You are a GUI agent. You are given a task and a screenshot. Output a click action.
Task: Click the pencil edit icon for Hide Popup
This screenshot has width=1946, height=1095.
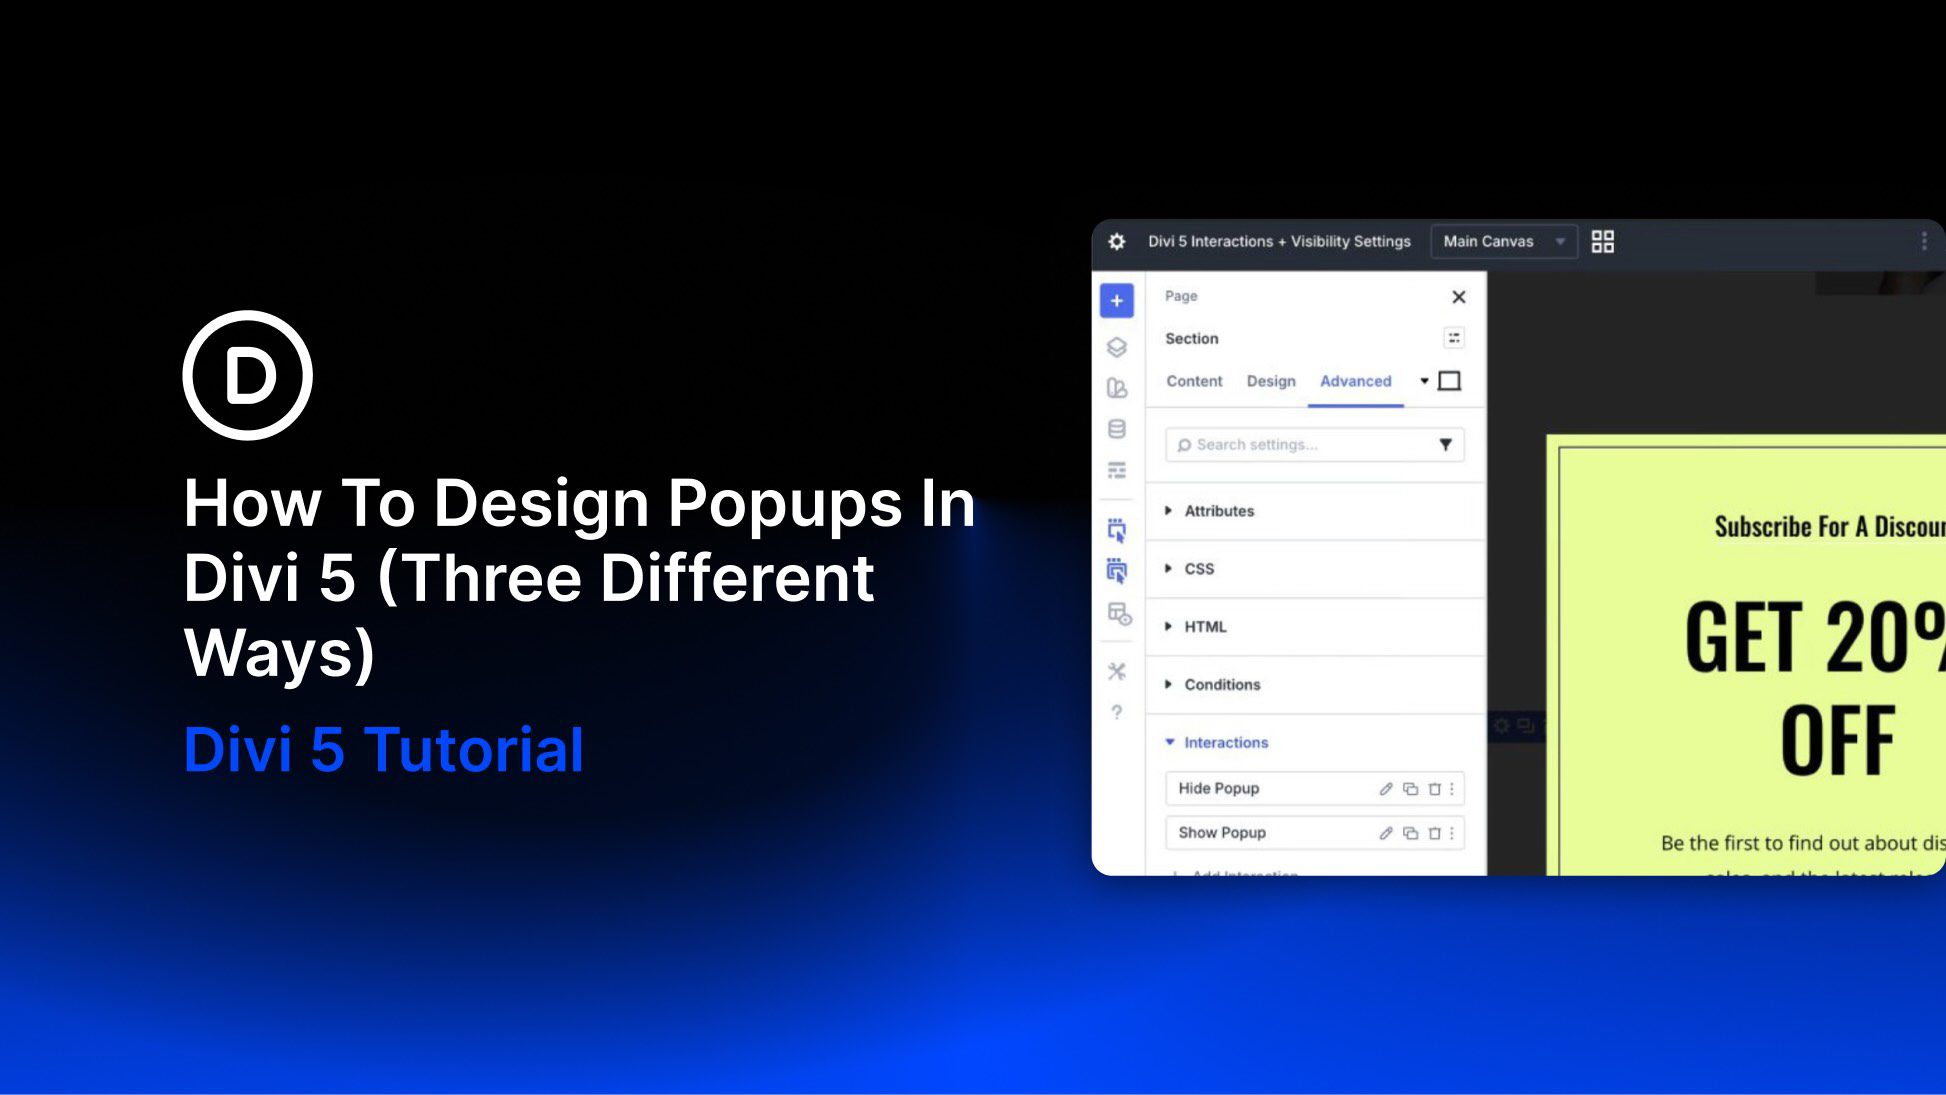pyautogui.click(x=1385, y=789)
